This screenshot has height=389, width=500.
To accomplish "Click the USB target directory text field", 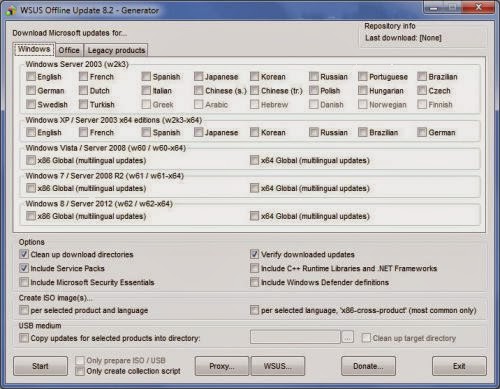I will pyautogui.click(x=295, y=337).
